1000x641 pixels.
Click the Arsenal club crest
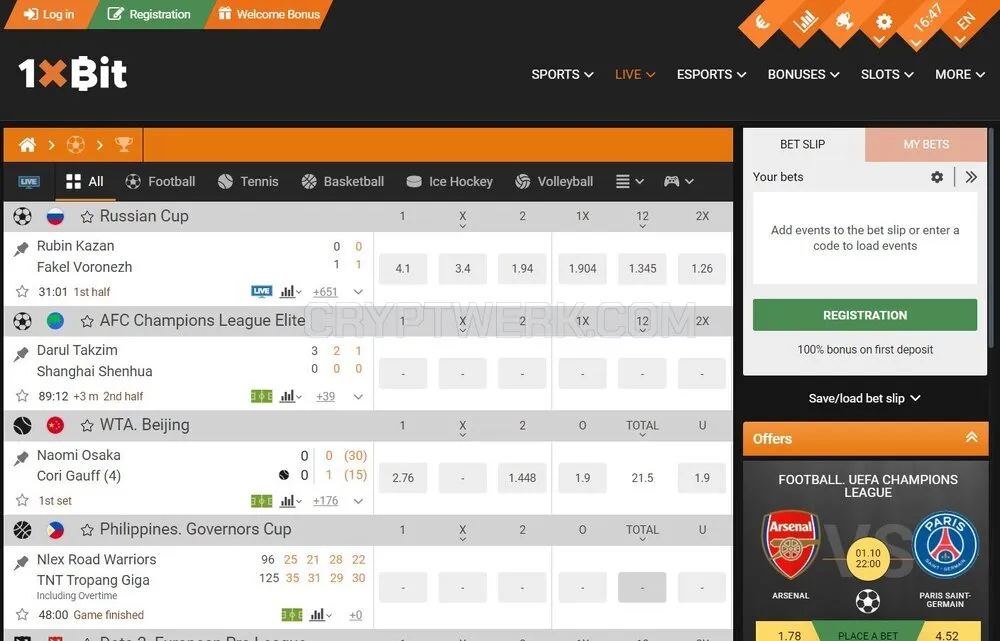pyautogui.click(x=791, y=543)
